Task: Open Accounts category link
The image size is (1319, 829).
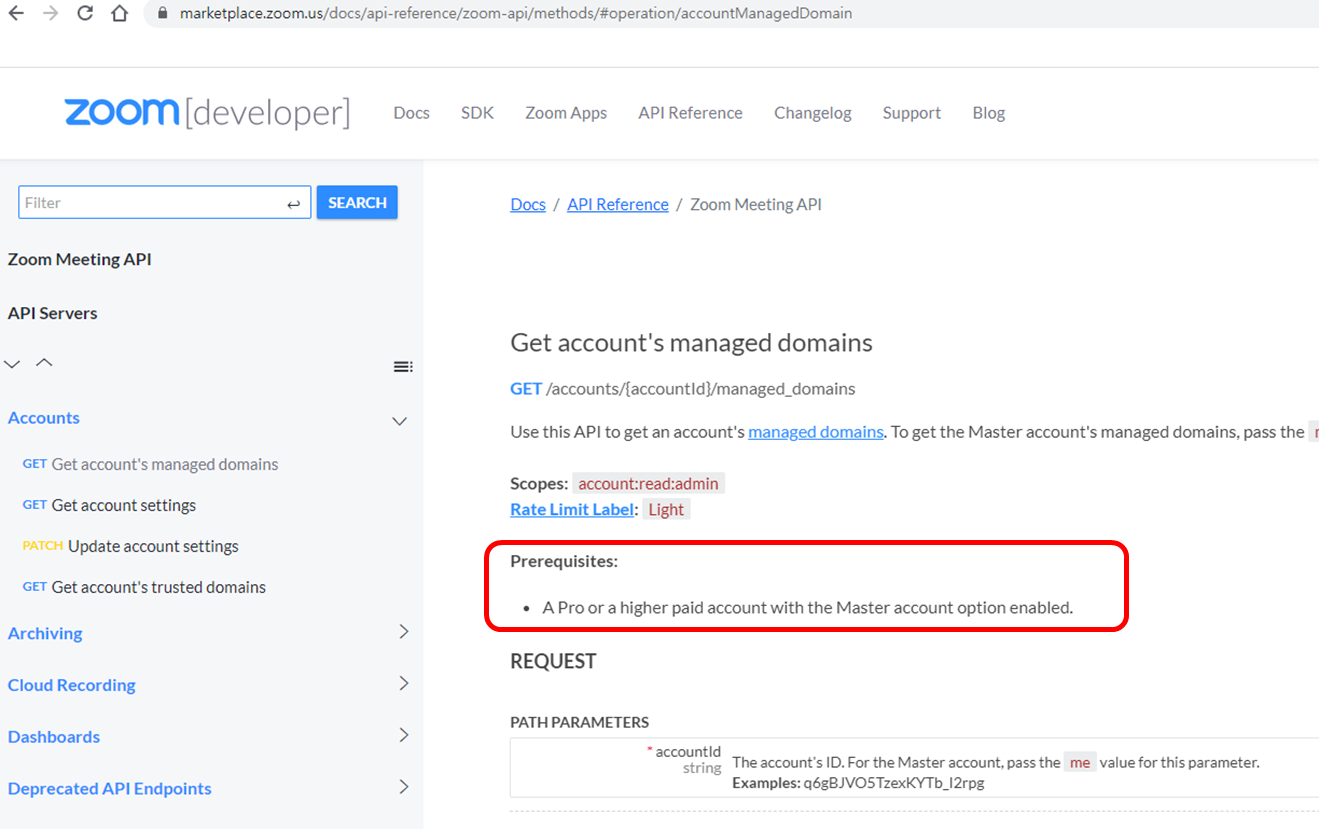Action: point(44,418)
